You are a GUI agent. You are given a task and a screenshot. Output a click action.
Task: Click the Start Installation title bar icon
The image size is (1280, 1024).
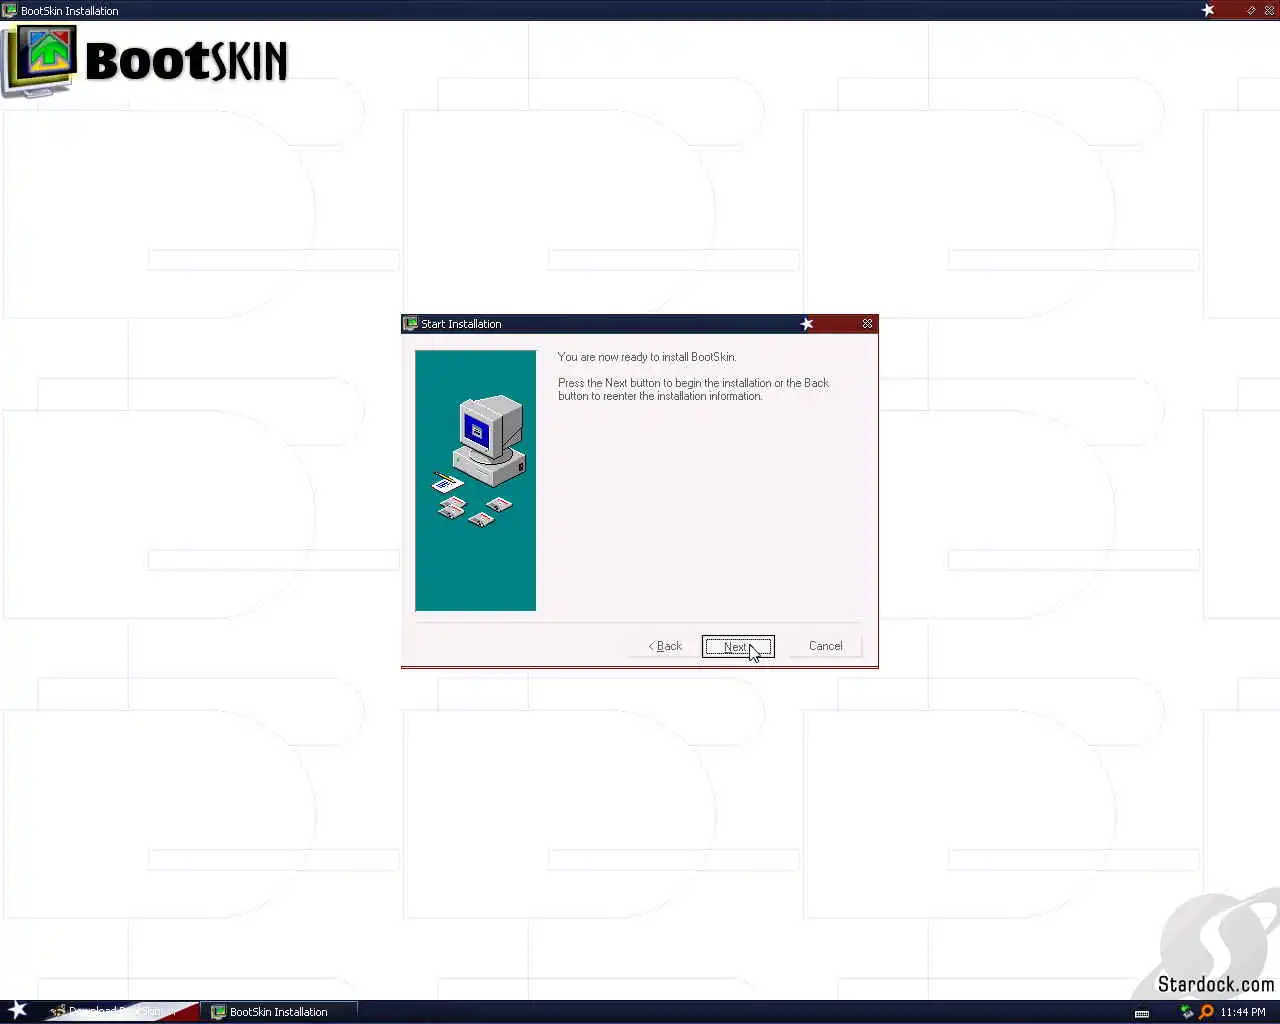pos(410,324)
